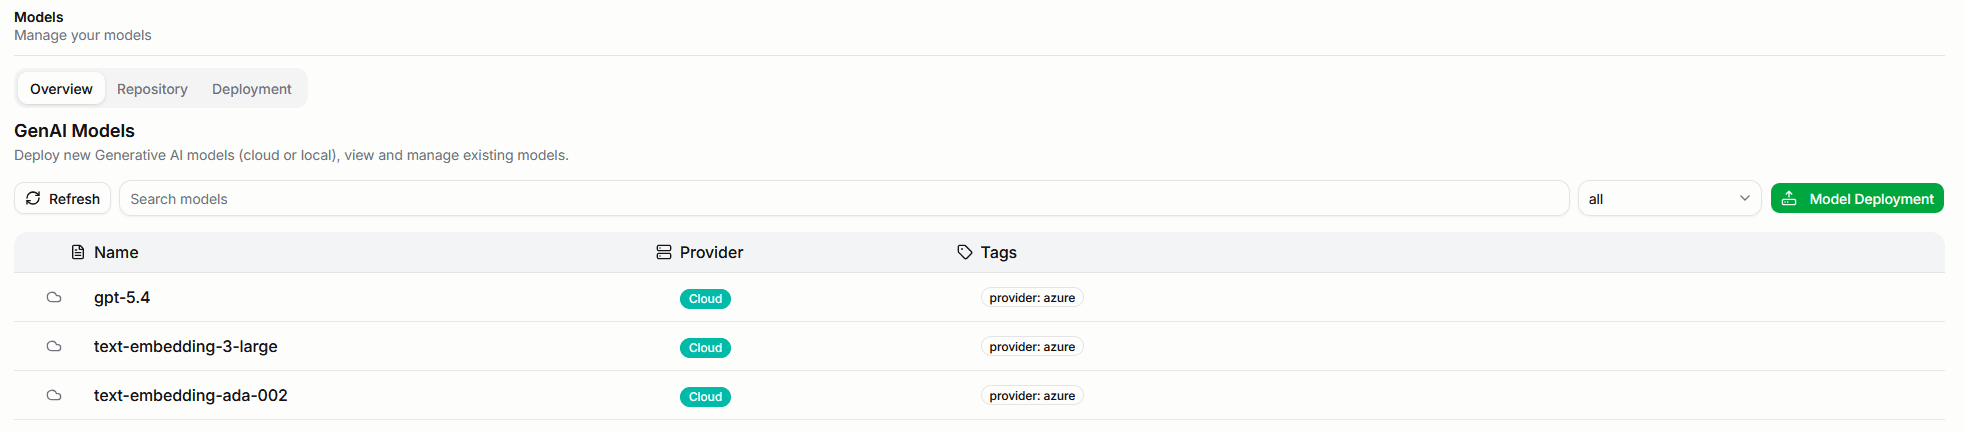Click the circular arrows Refresh icon
Image resolution: width=1964 pixels, height=431 pixels.
pos(33,198)
